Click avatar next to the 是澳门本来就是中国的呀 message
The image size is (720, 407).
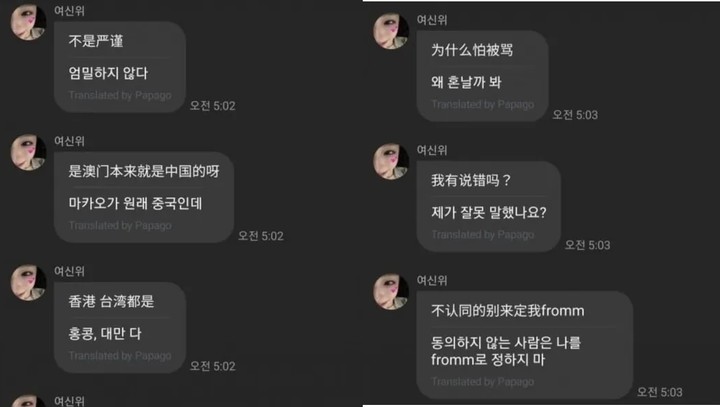[28, 152]
